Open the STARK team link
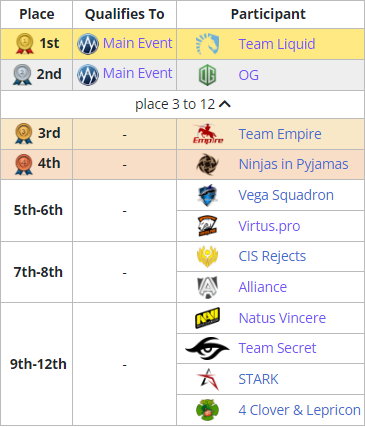Screen dimensions: 365x427 [x=258, y=379]
